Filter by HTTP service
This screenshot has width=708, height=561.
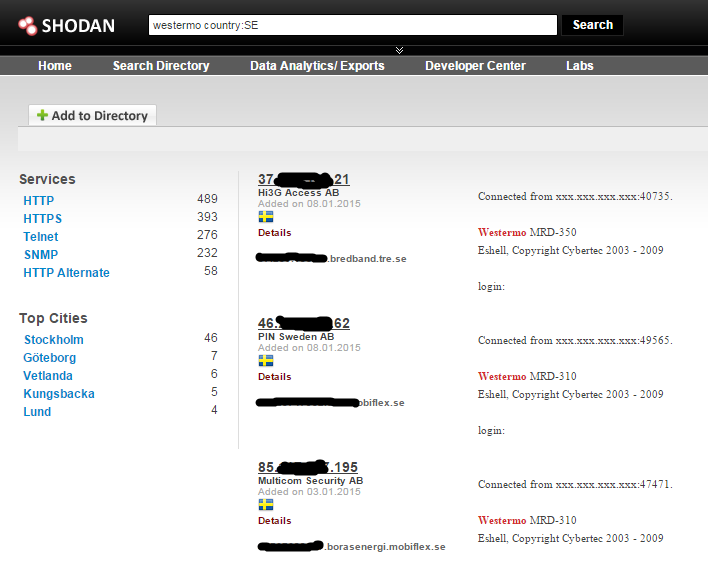39,201
